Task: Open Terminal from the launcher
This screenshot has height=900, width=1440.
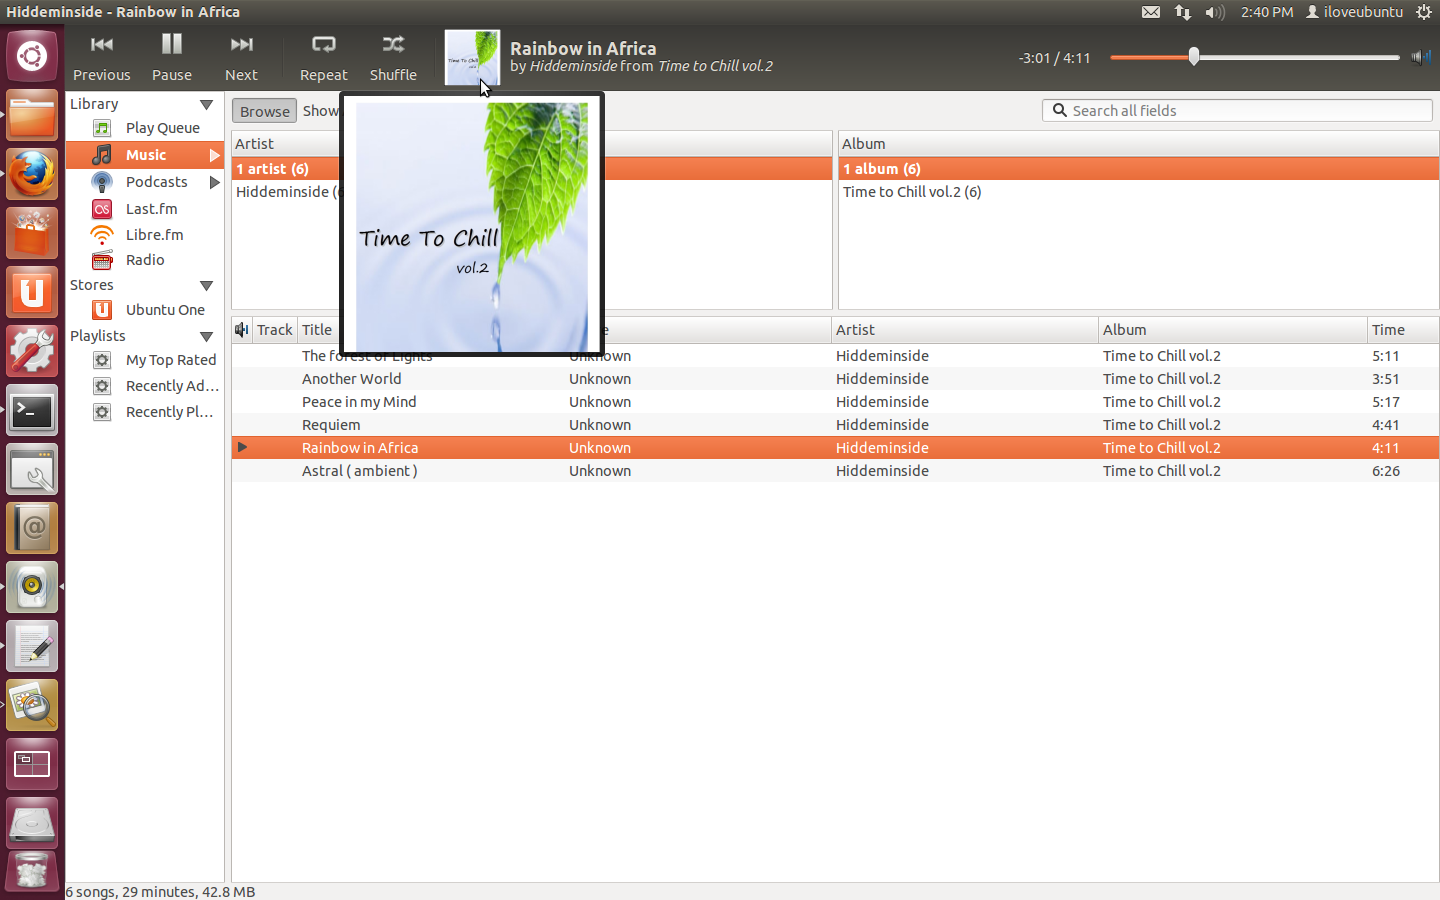Action: [32, 411]
